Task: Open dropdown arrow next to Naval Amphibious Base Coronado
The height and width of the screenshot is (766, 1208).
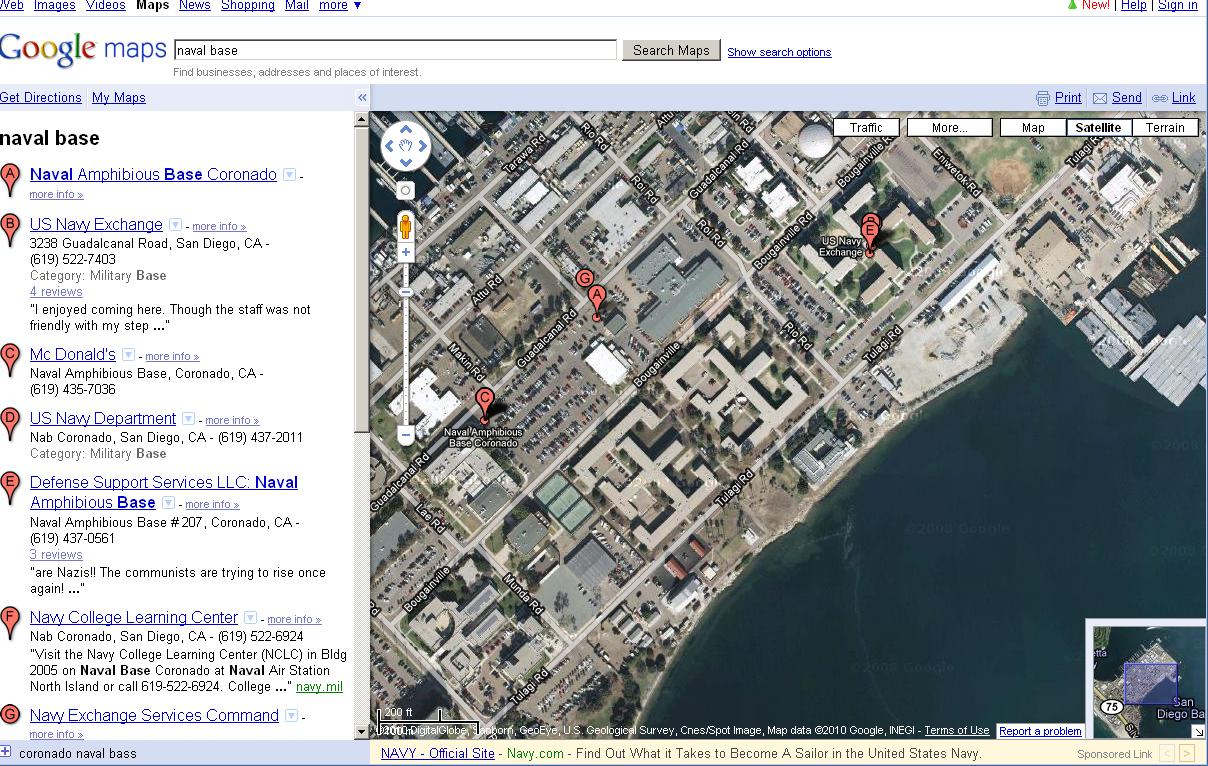Action: point(289,175)
